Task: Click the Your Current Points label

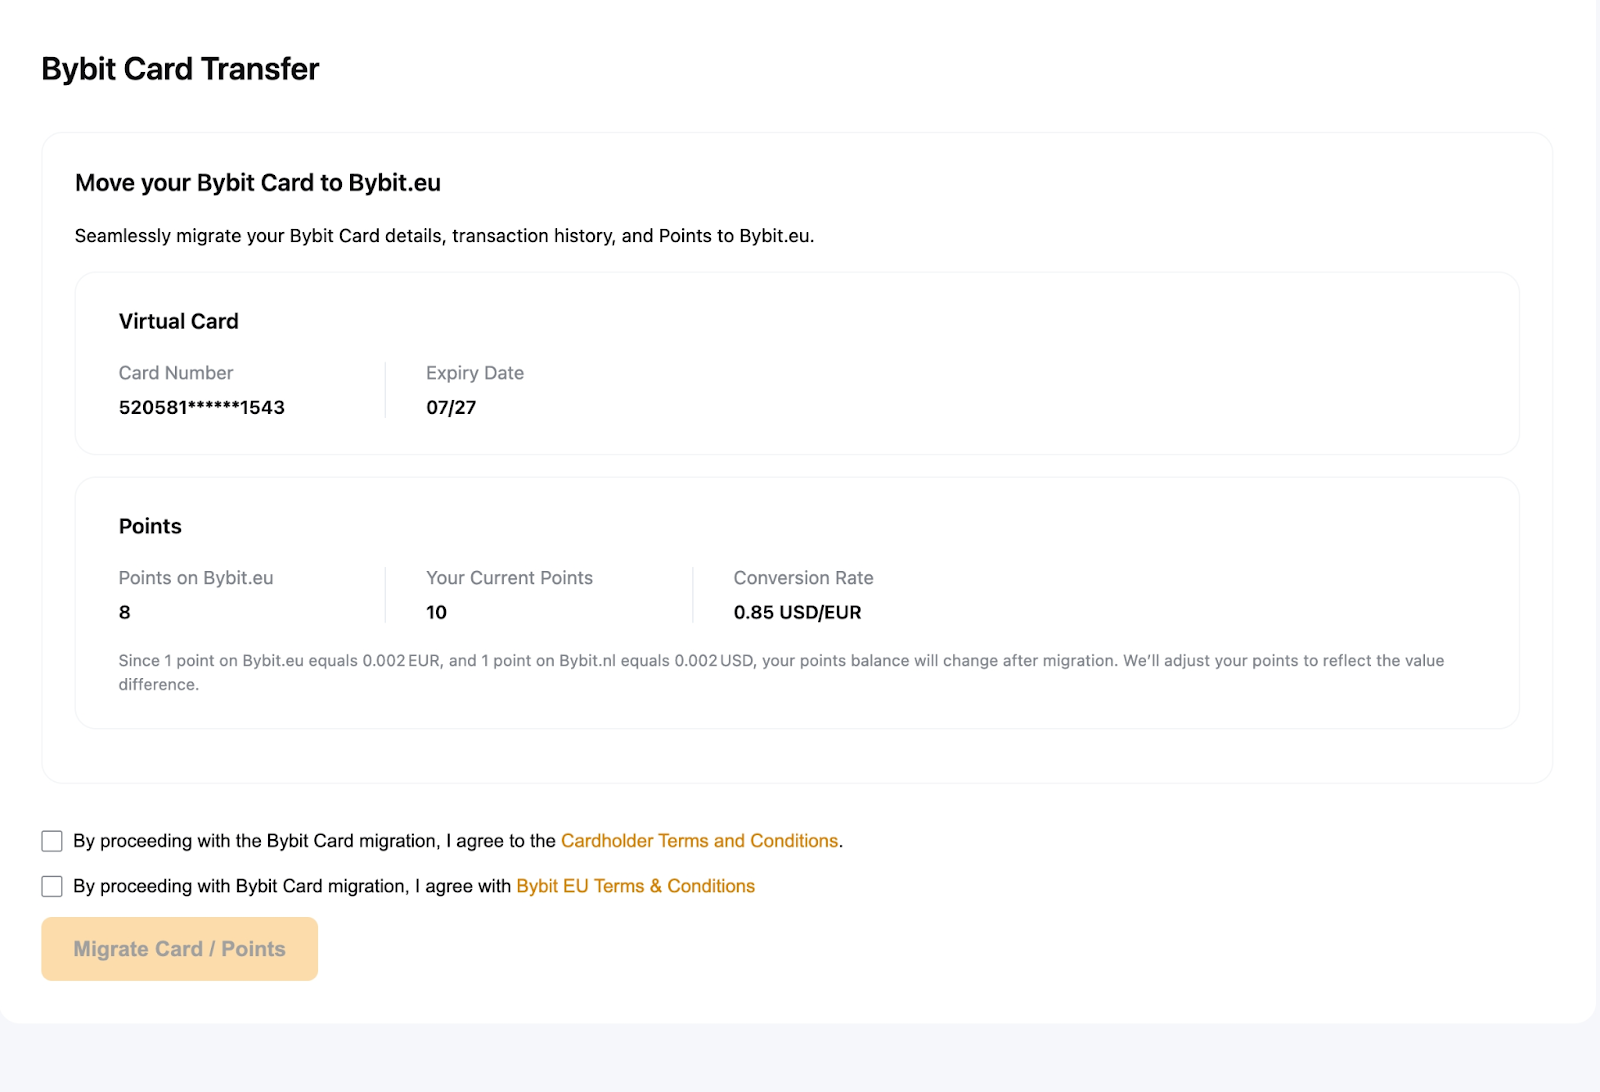Action: 509,578
